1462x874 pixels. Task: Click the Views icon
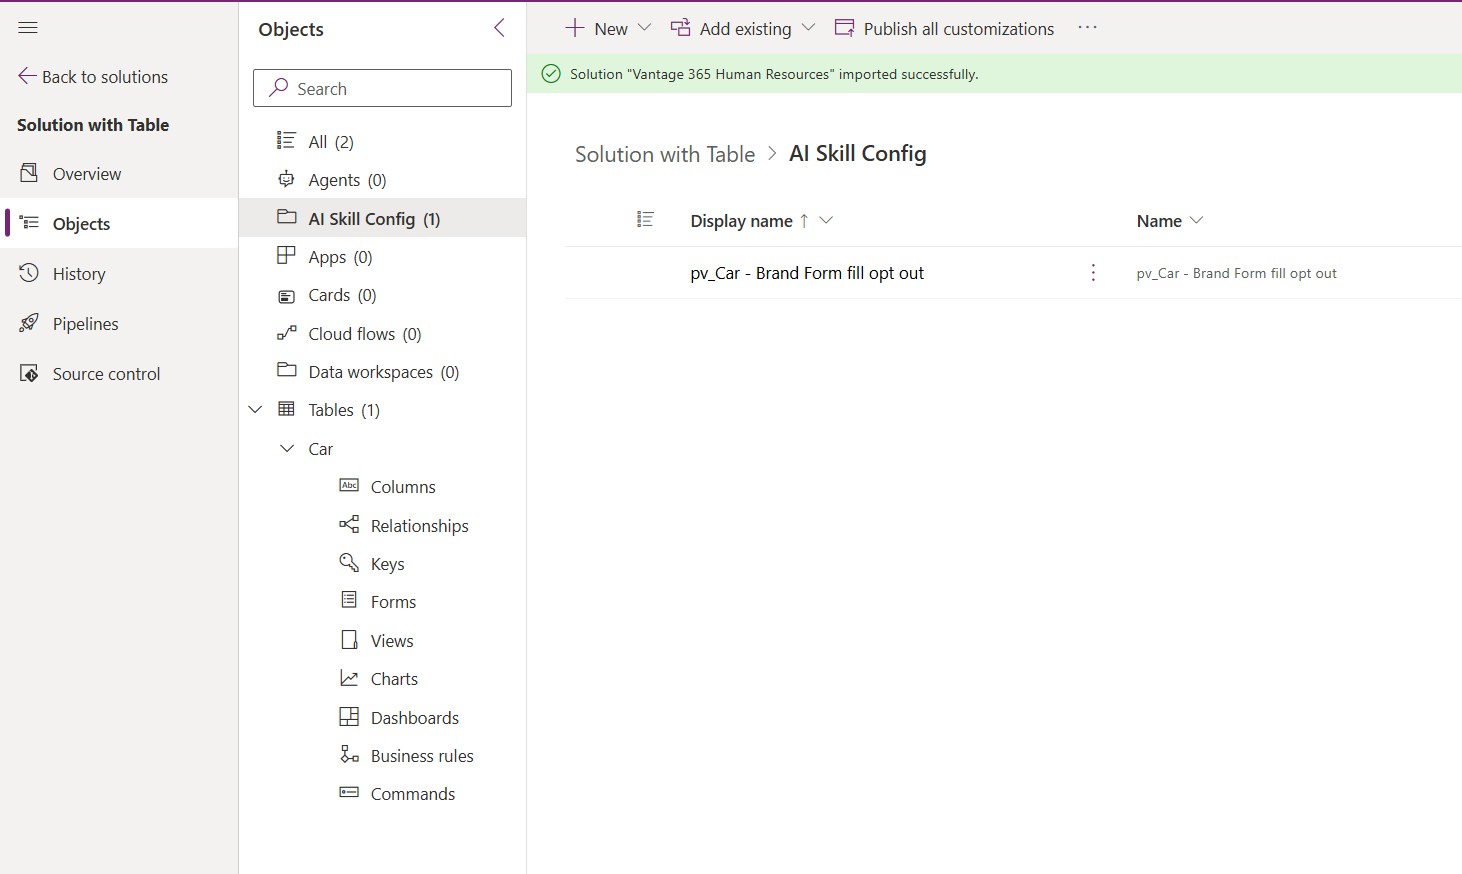pos(349,639)
